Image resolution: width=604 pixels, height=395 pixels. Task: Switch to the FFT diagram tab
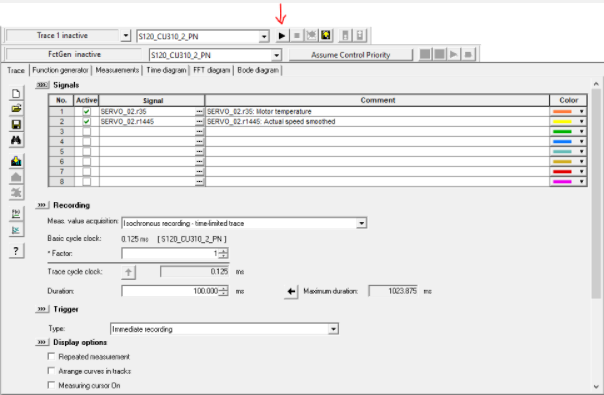pyautogui.click(x=211, y=70)
